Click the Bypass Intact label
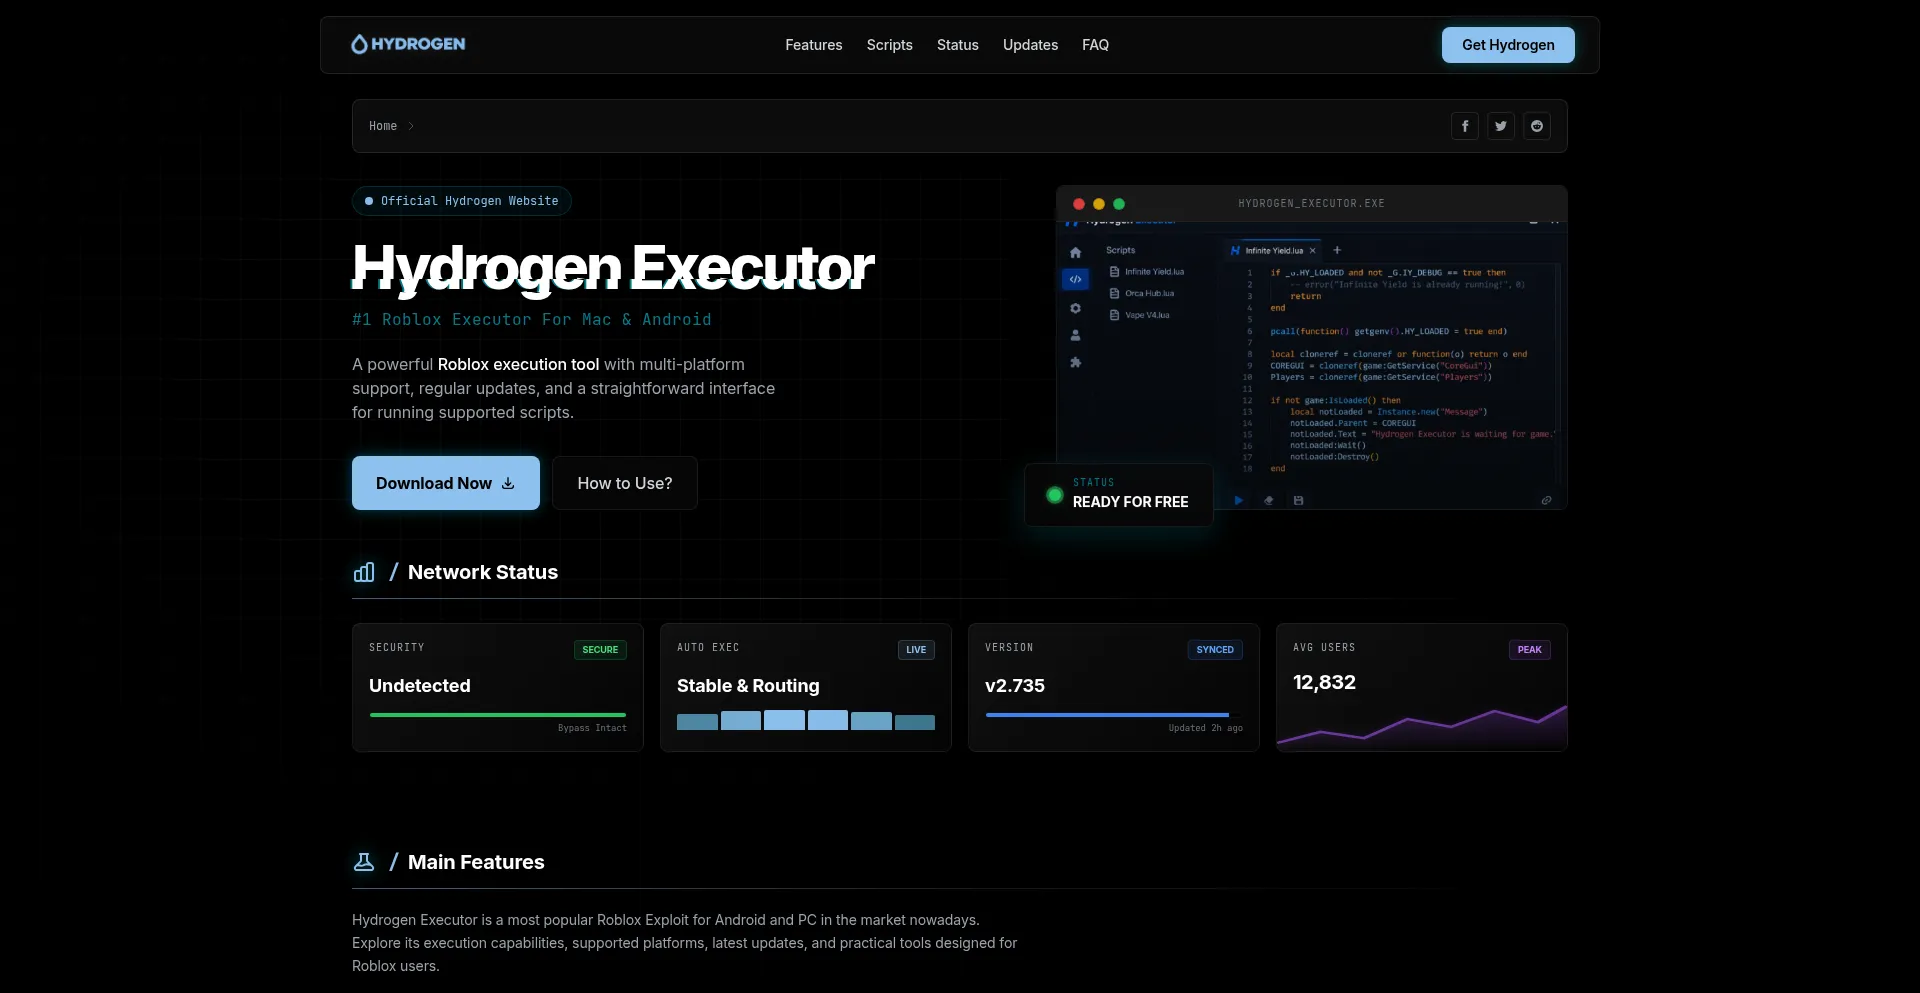 tap(592, 728)
